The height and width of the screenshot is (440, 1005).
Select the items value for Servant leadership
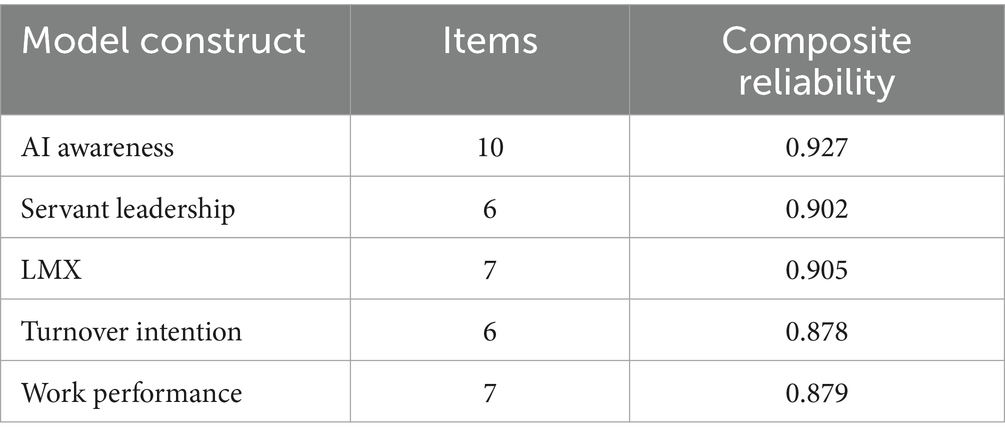[490, 209]
